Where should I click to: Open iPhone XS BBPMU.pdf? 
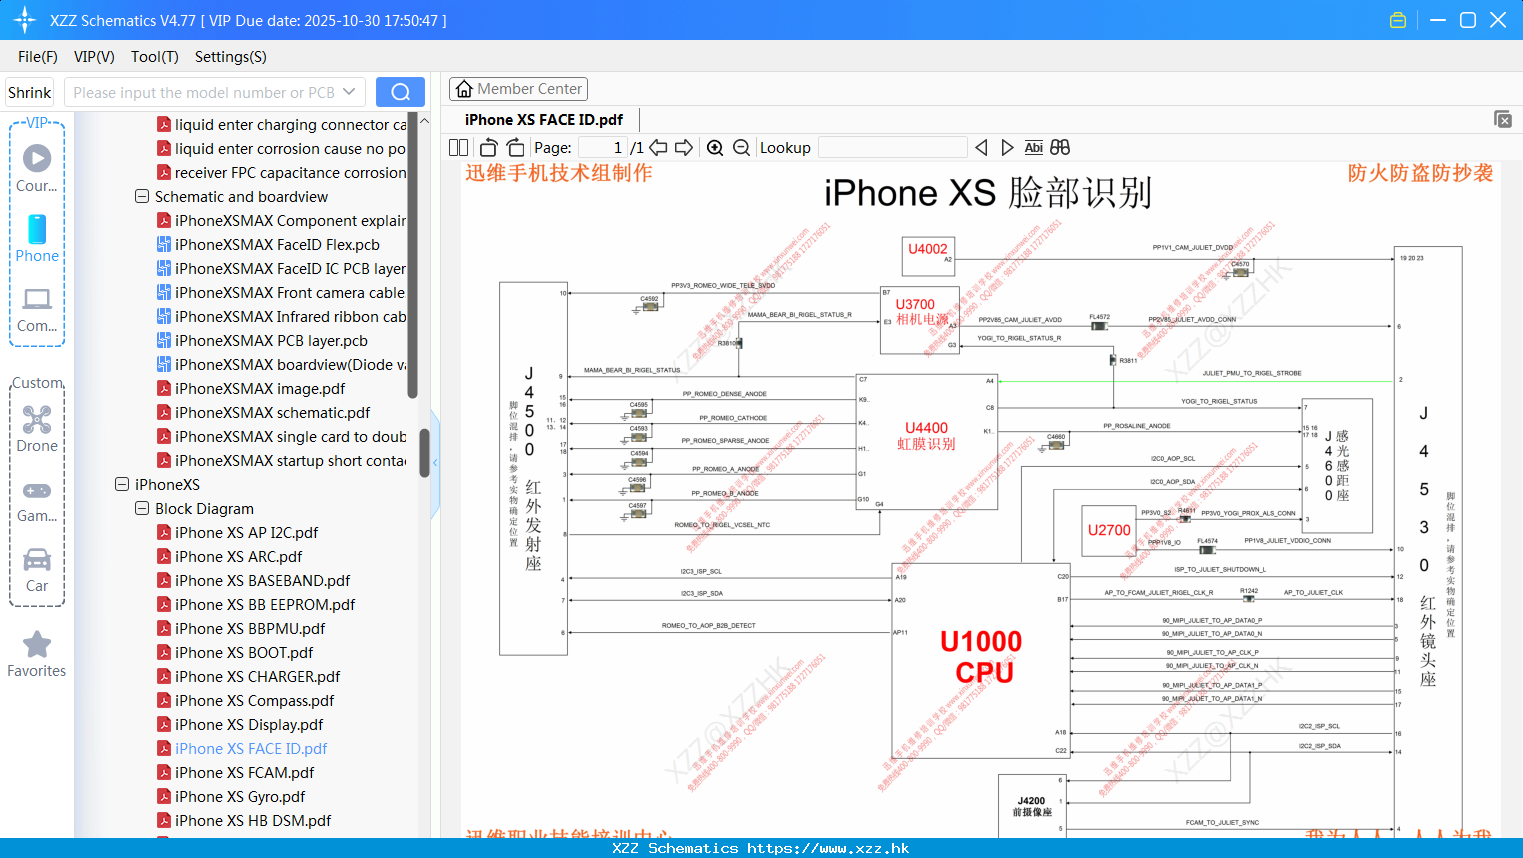(x=241, y=628)
